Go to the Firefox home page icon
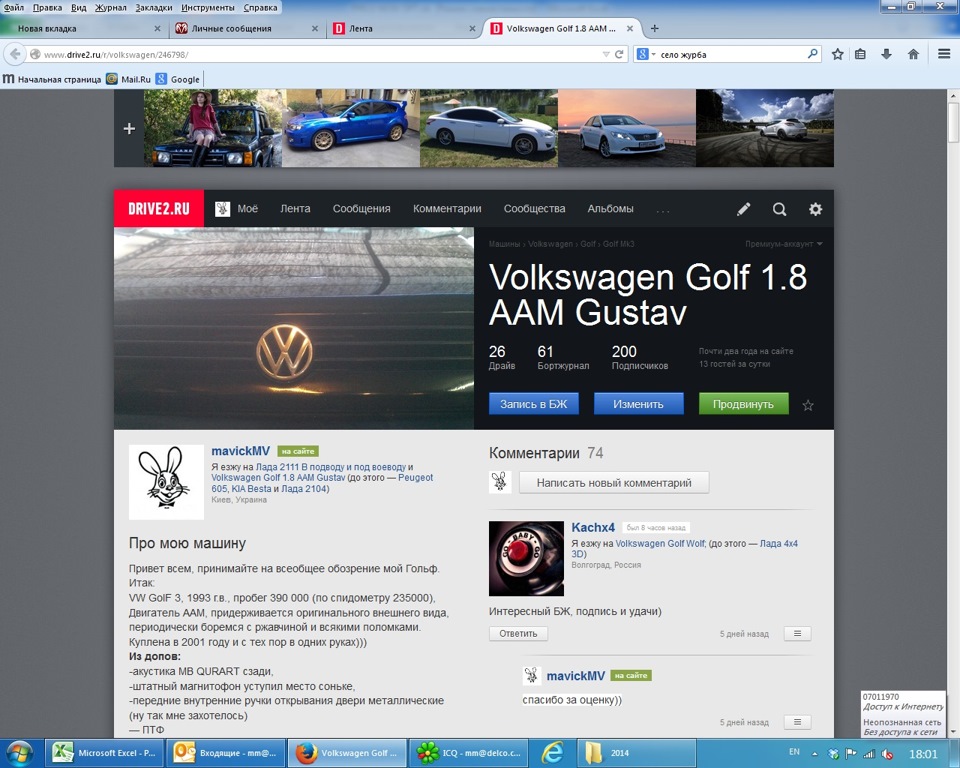 pos(913,55)
